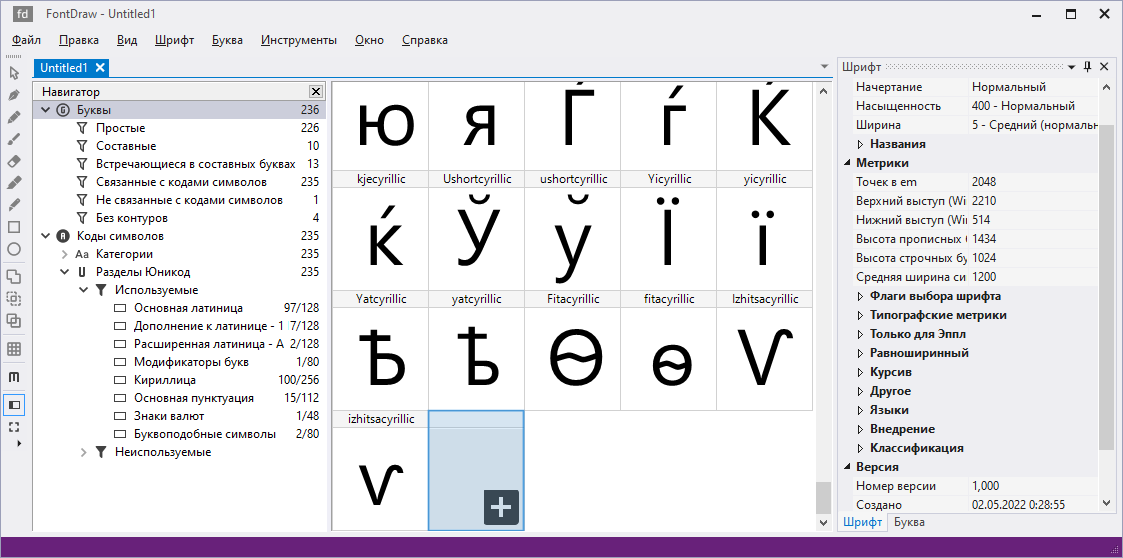Collapse the Разделы Юникод node
The width and height of the screenshot is (1123, 558).
(64, 272)
